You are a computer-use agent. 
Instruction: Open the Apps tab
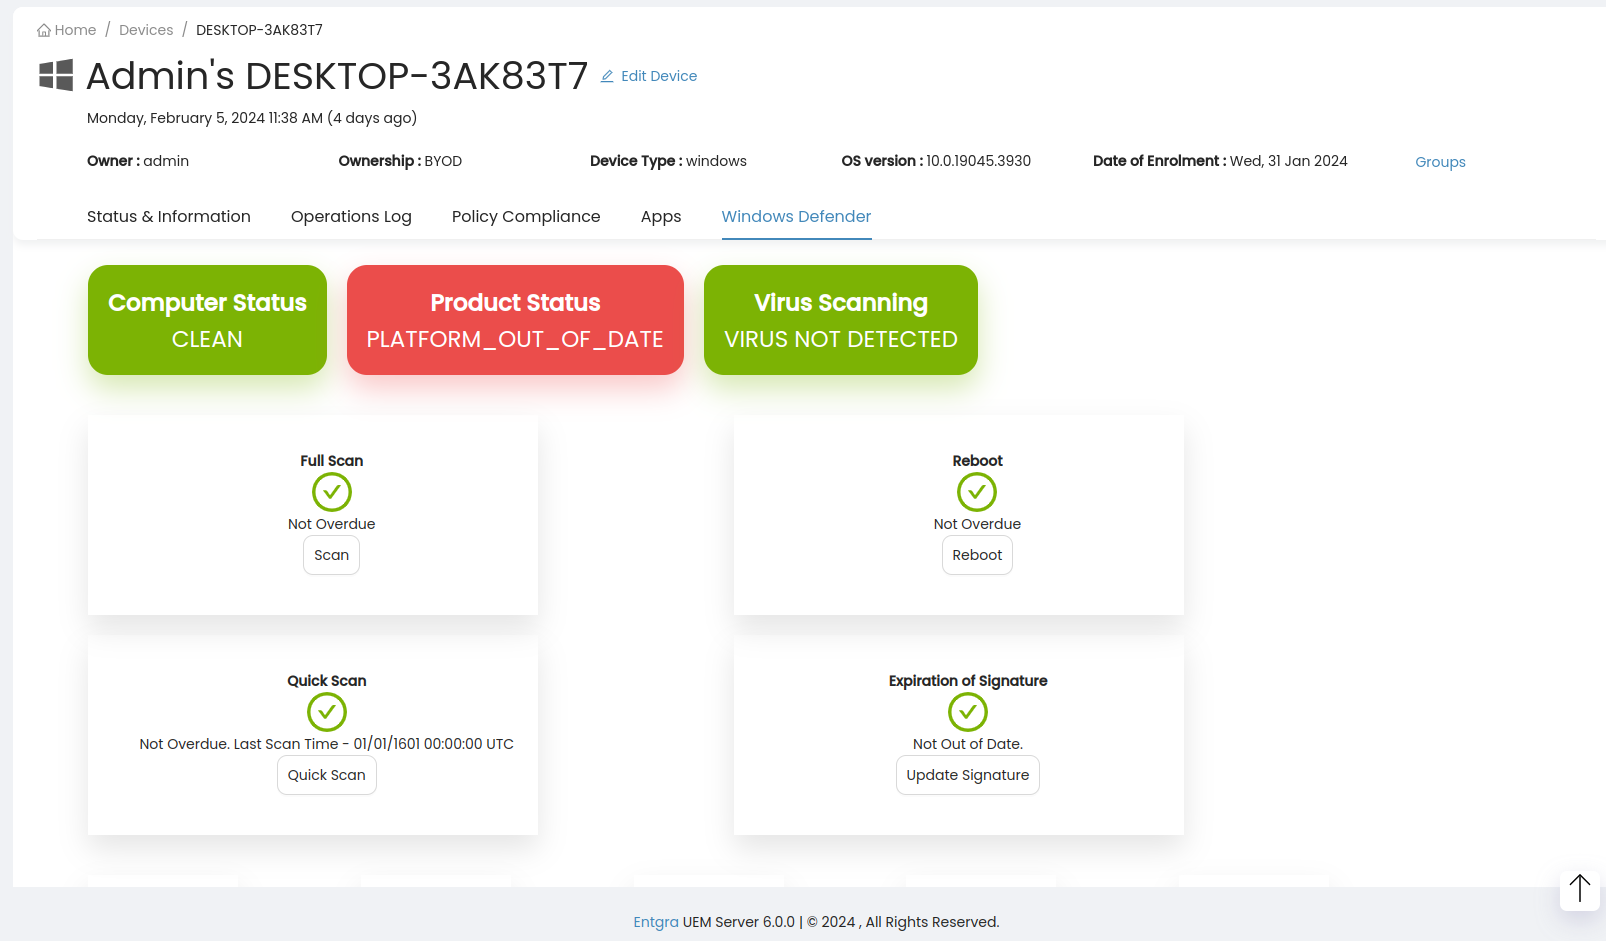[660, 216]
